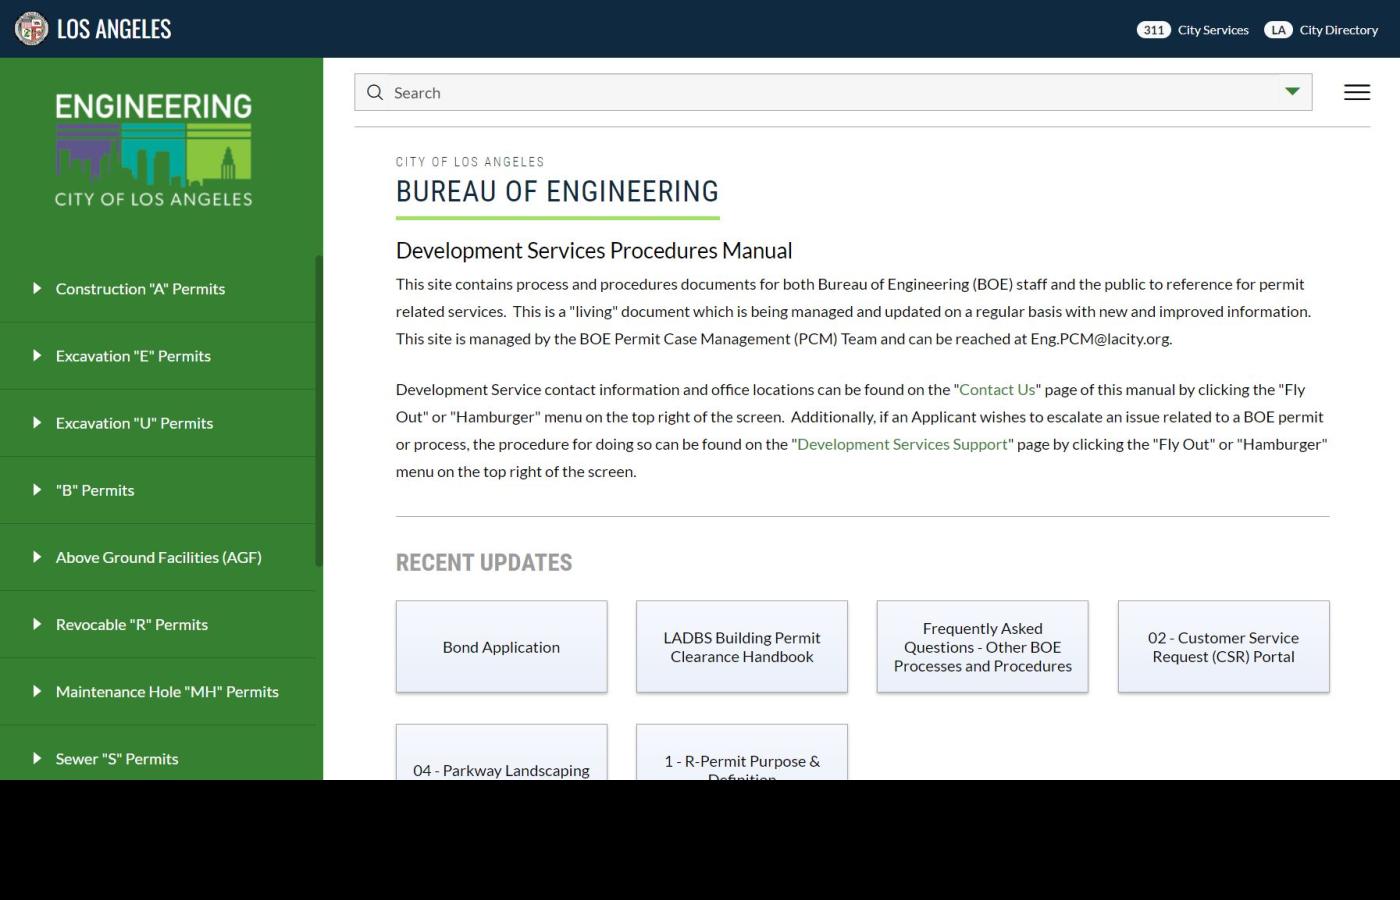Open the search dropdown arrow
Viewport: 1400px width, 900px height.
pyautogui.click(x=1292, y=91)
